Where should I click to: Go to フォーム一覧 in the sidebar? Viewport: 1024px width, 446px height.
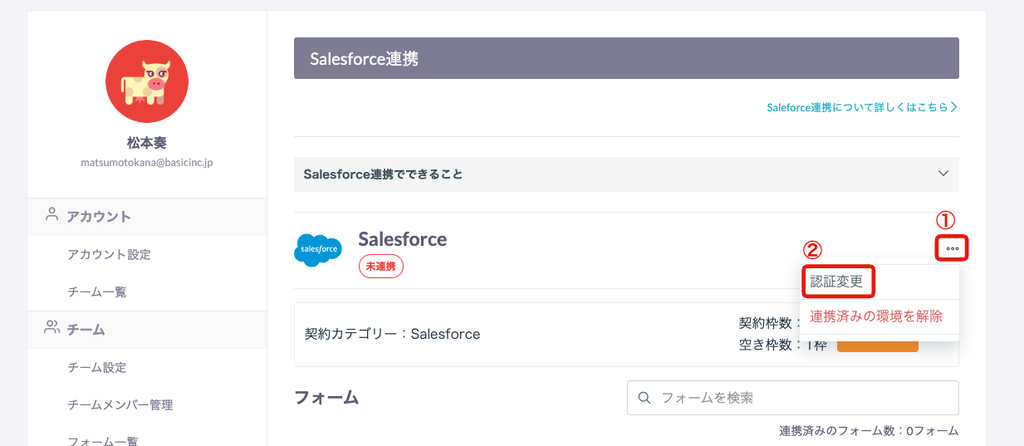pyautogui.click(x=103, y=441)
